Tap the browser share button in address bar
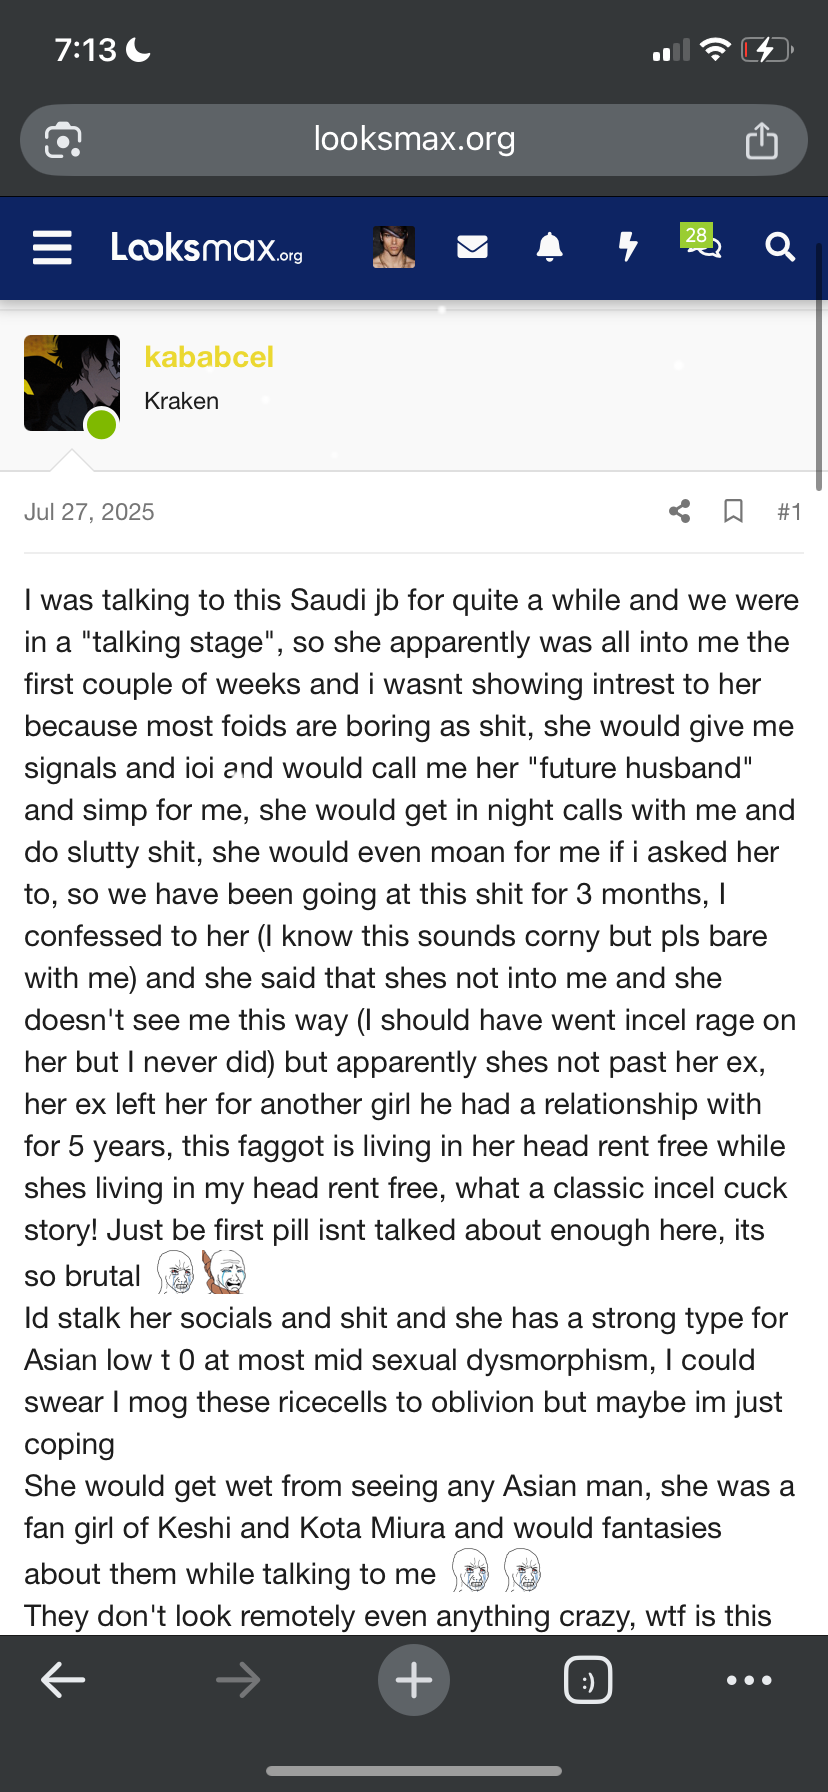Image resolution: width=828 pixels, height=1792 pixels. [x=761, y=140]
